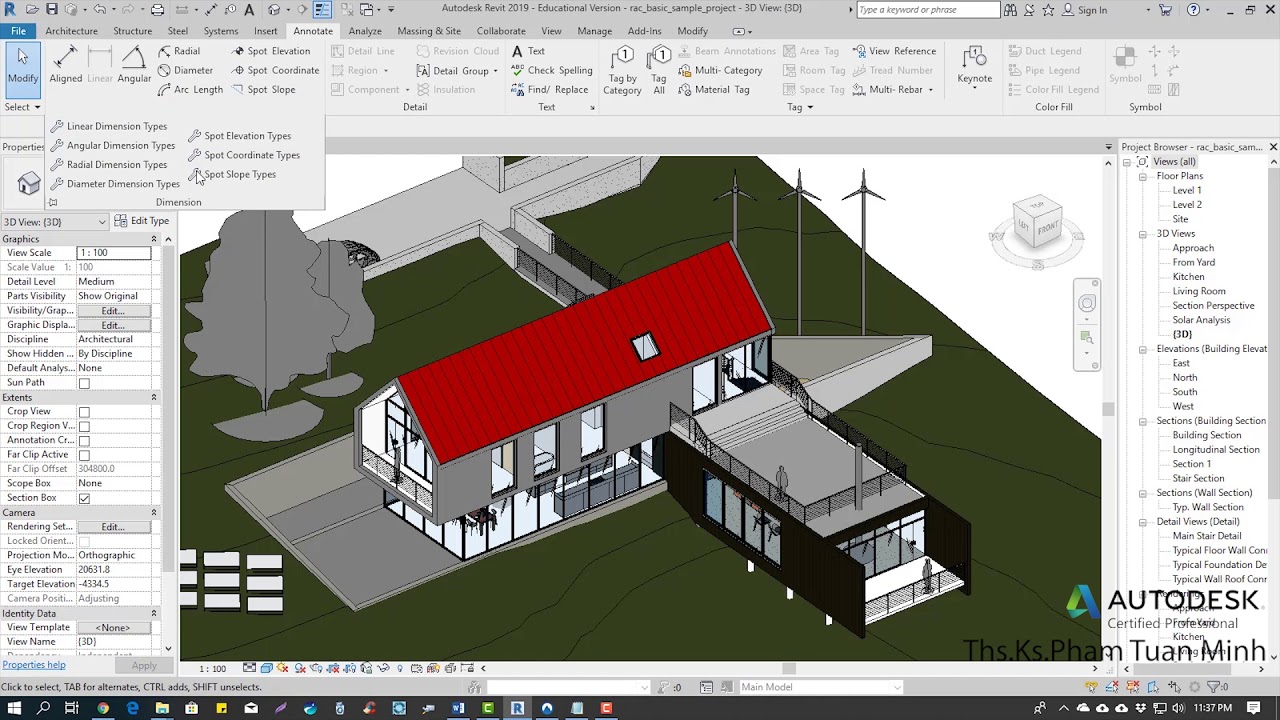Click Tag by Category tool
The width and height of the screenshot is (1280, 720).
coord(622,70)
